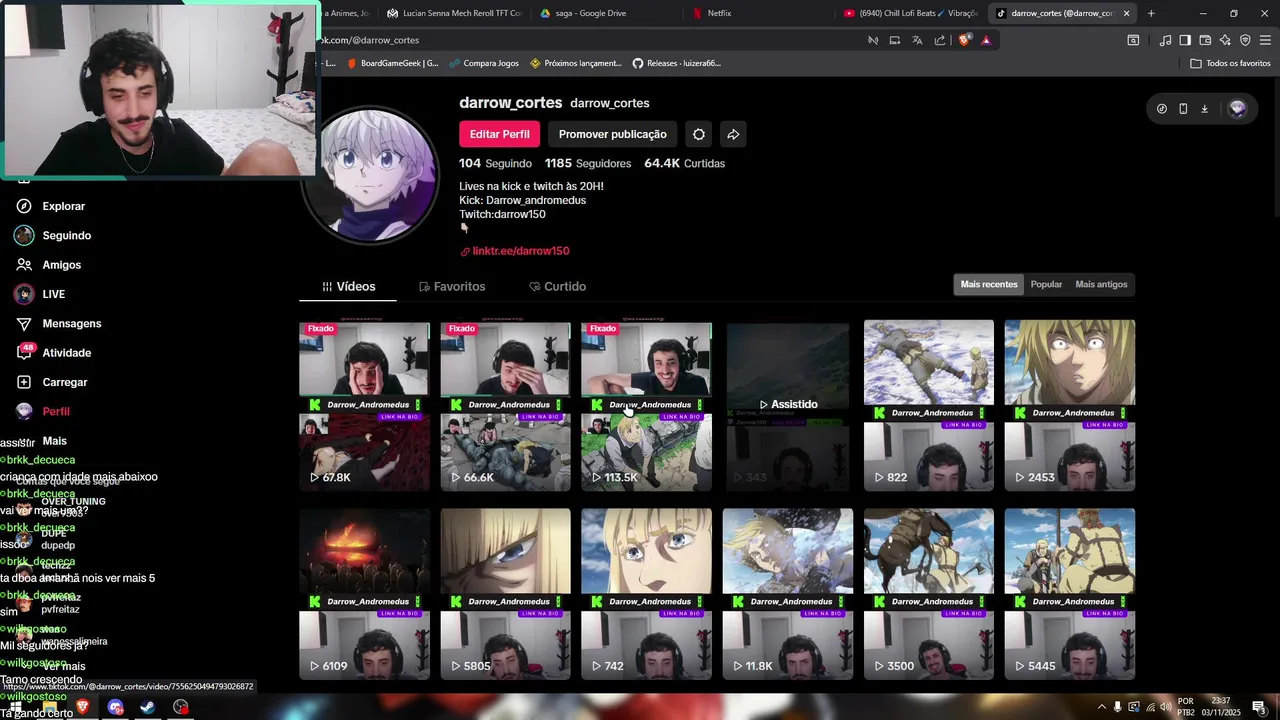Image resolution: width=1280 pixels, height=720 pixels.
Task: Click the tab search icon in toolbar
Action: coord(1133,40)
